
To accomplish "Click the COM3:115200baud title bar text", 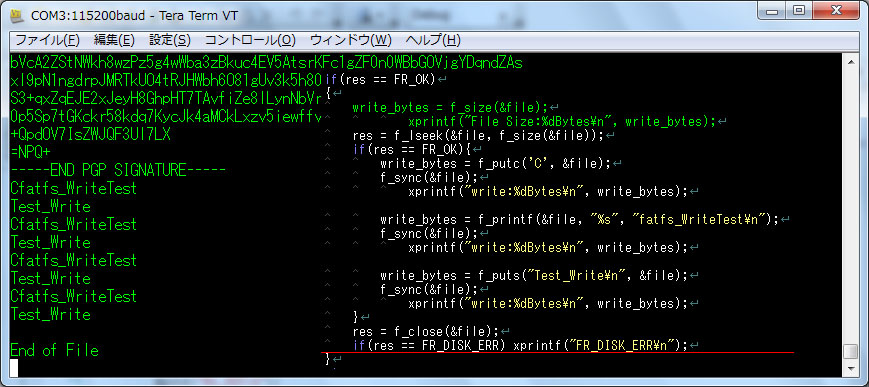I will point(135,16).
